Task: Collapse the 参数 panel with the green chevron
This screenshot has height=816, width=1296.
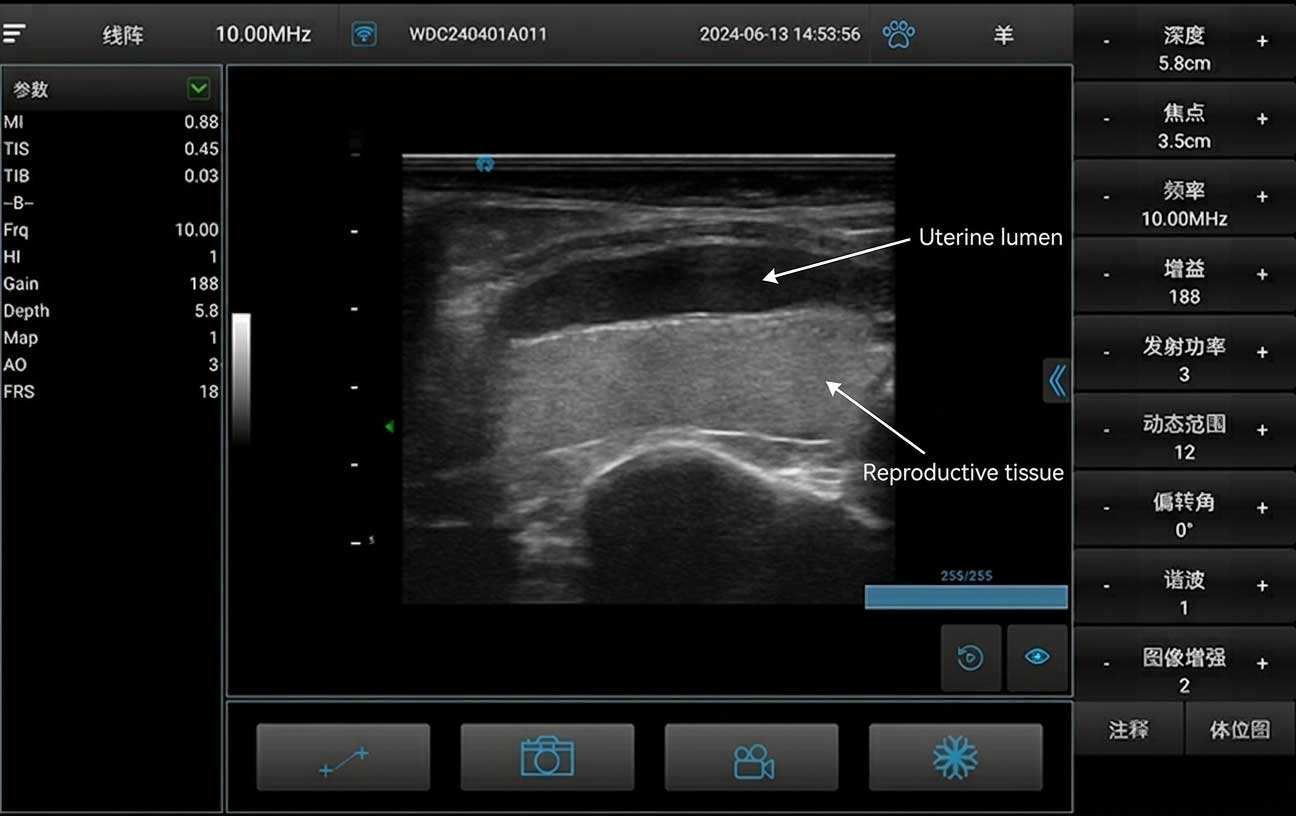Action: pos(197,89)
